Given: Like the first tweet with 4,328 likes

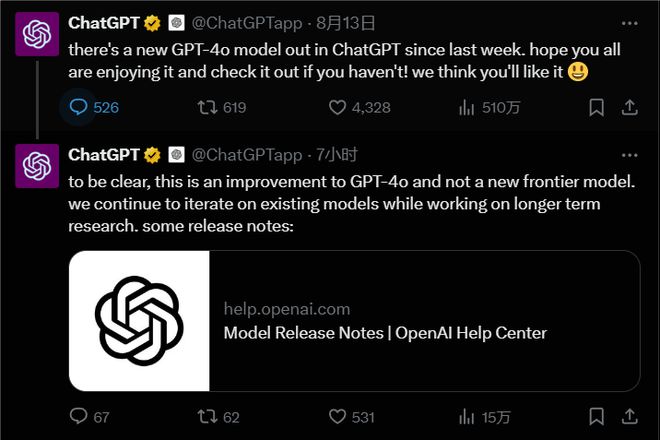Looking at the screenshot, I should click(x=337, y=107).
